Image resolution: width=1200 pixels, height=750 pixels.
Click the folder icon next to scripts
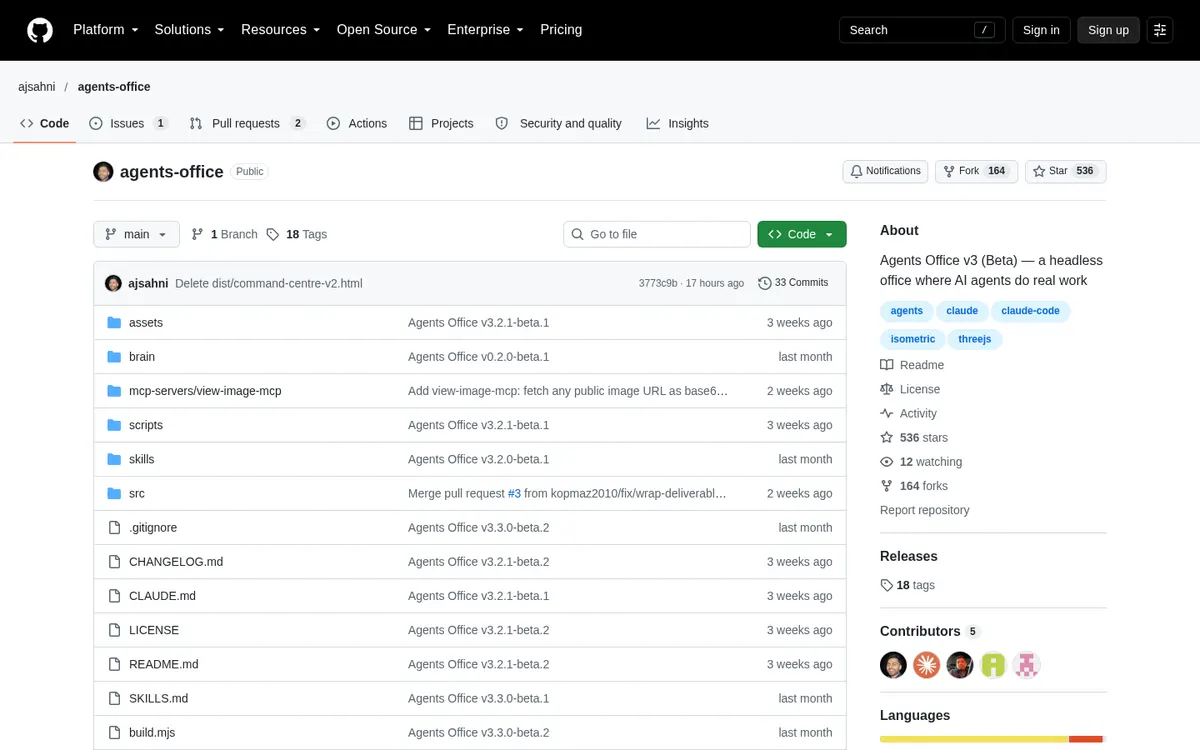113,425
